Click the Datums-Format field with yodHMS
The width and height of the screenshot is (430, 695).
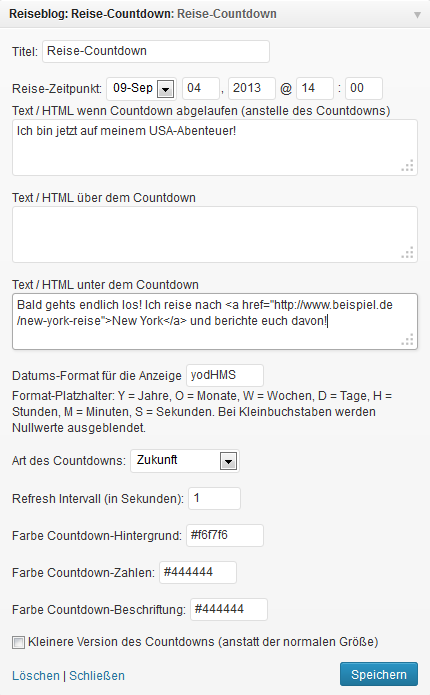click(225, 375)
